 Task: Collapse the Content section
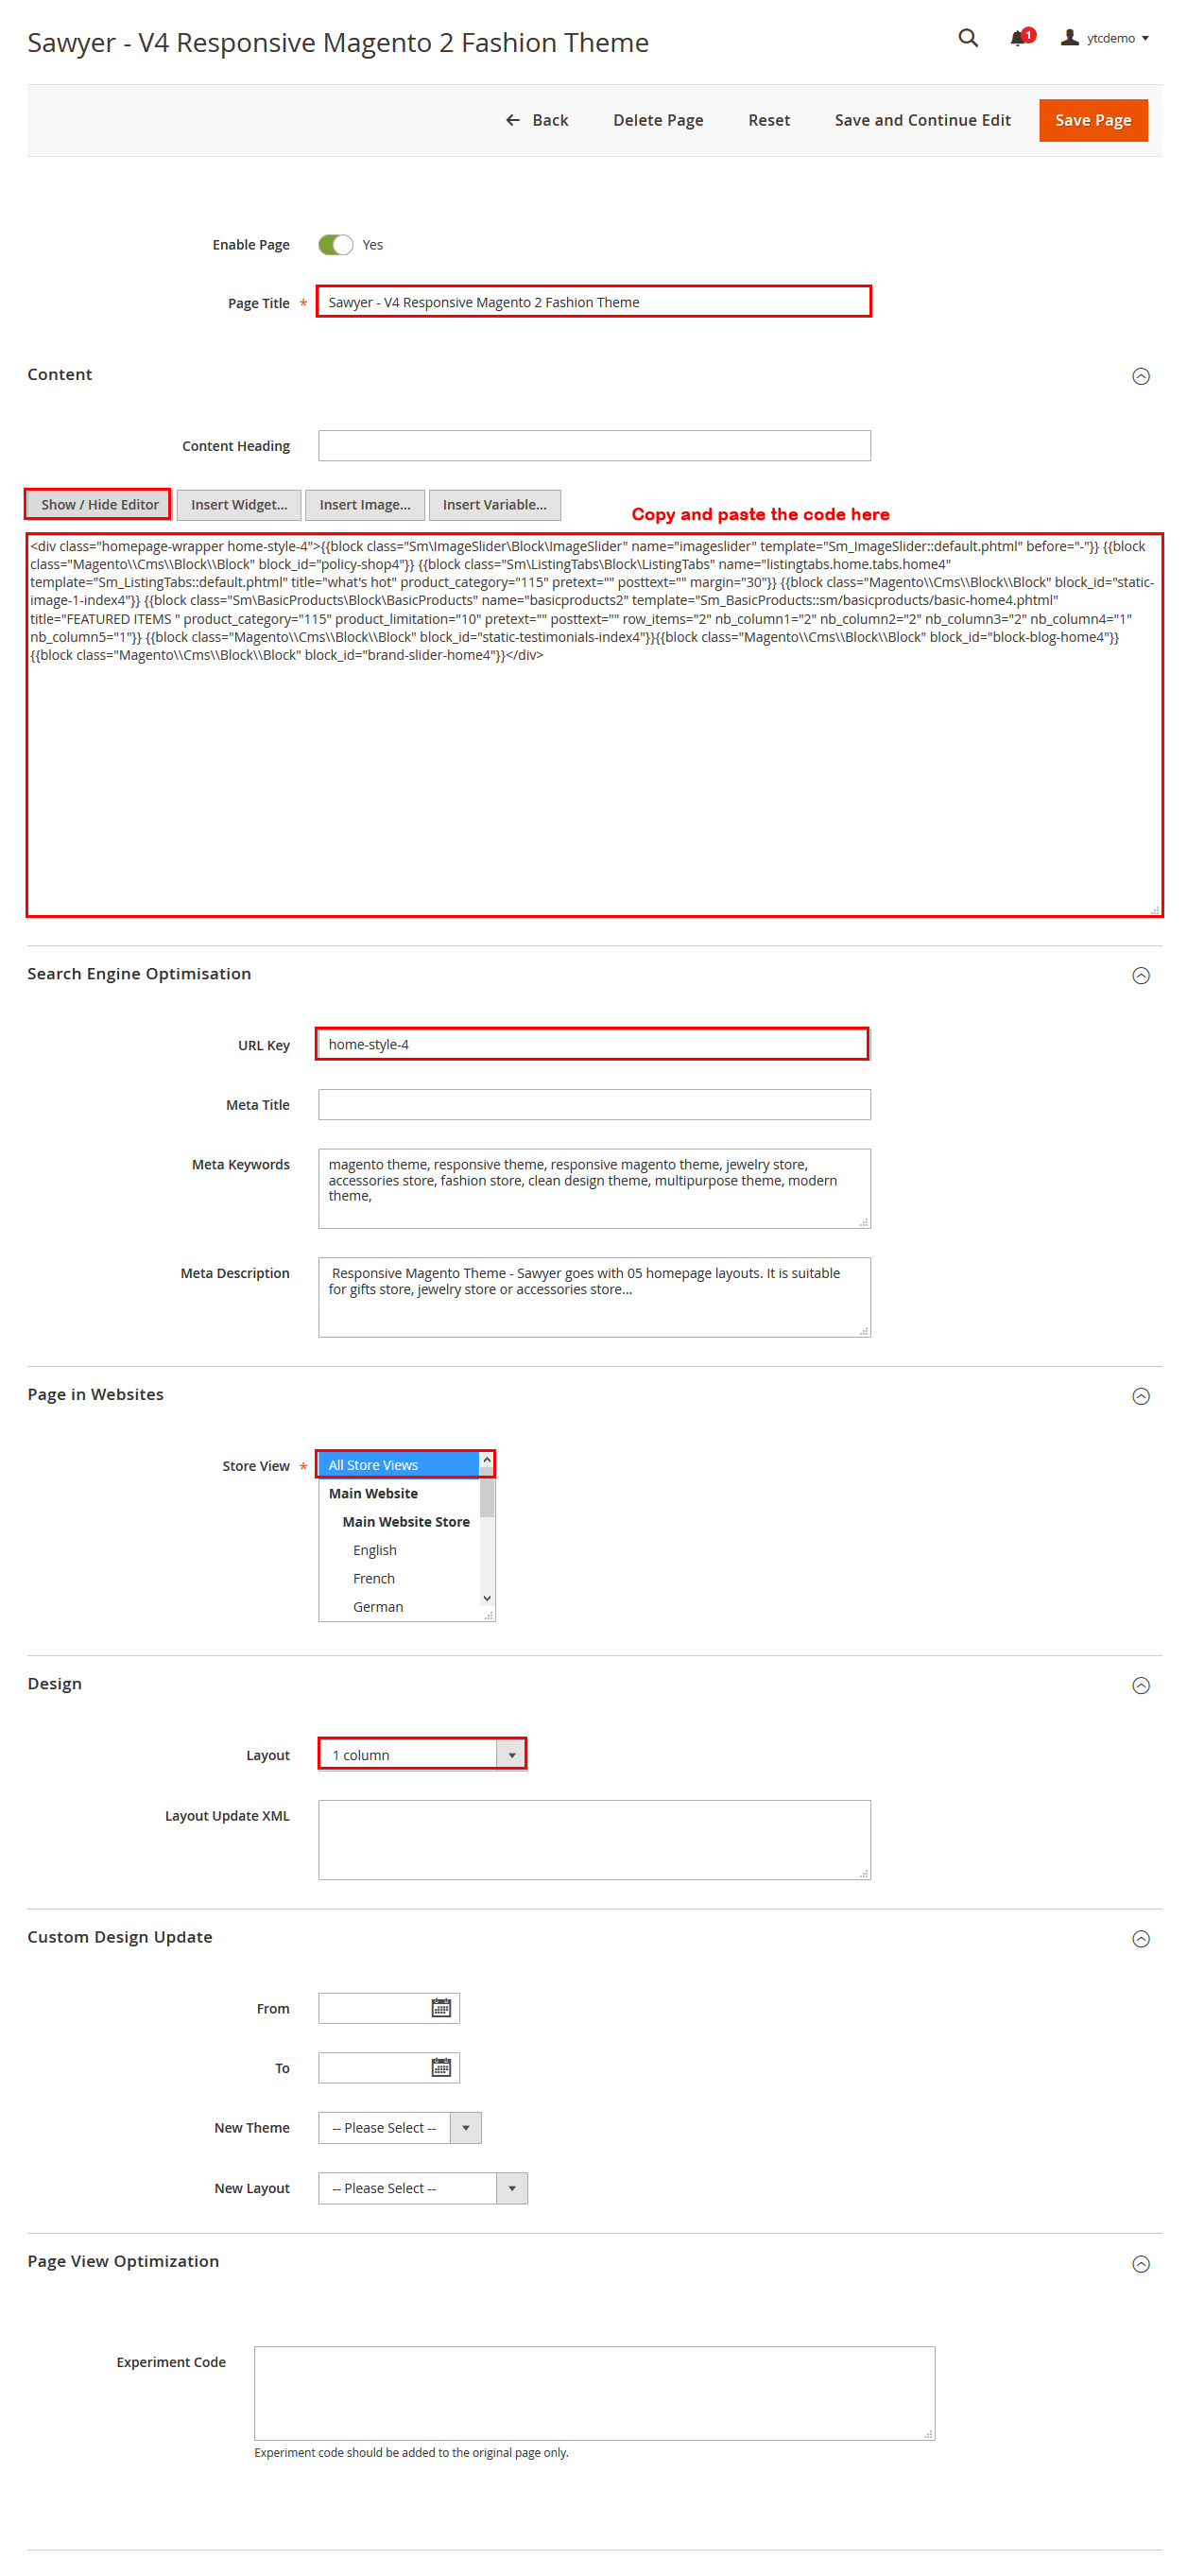click(x=1140, y=376)
